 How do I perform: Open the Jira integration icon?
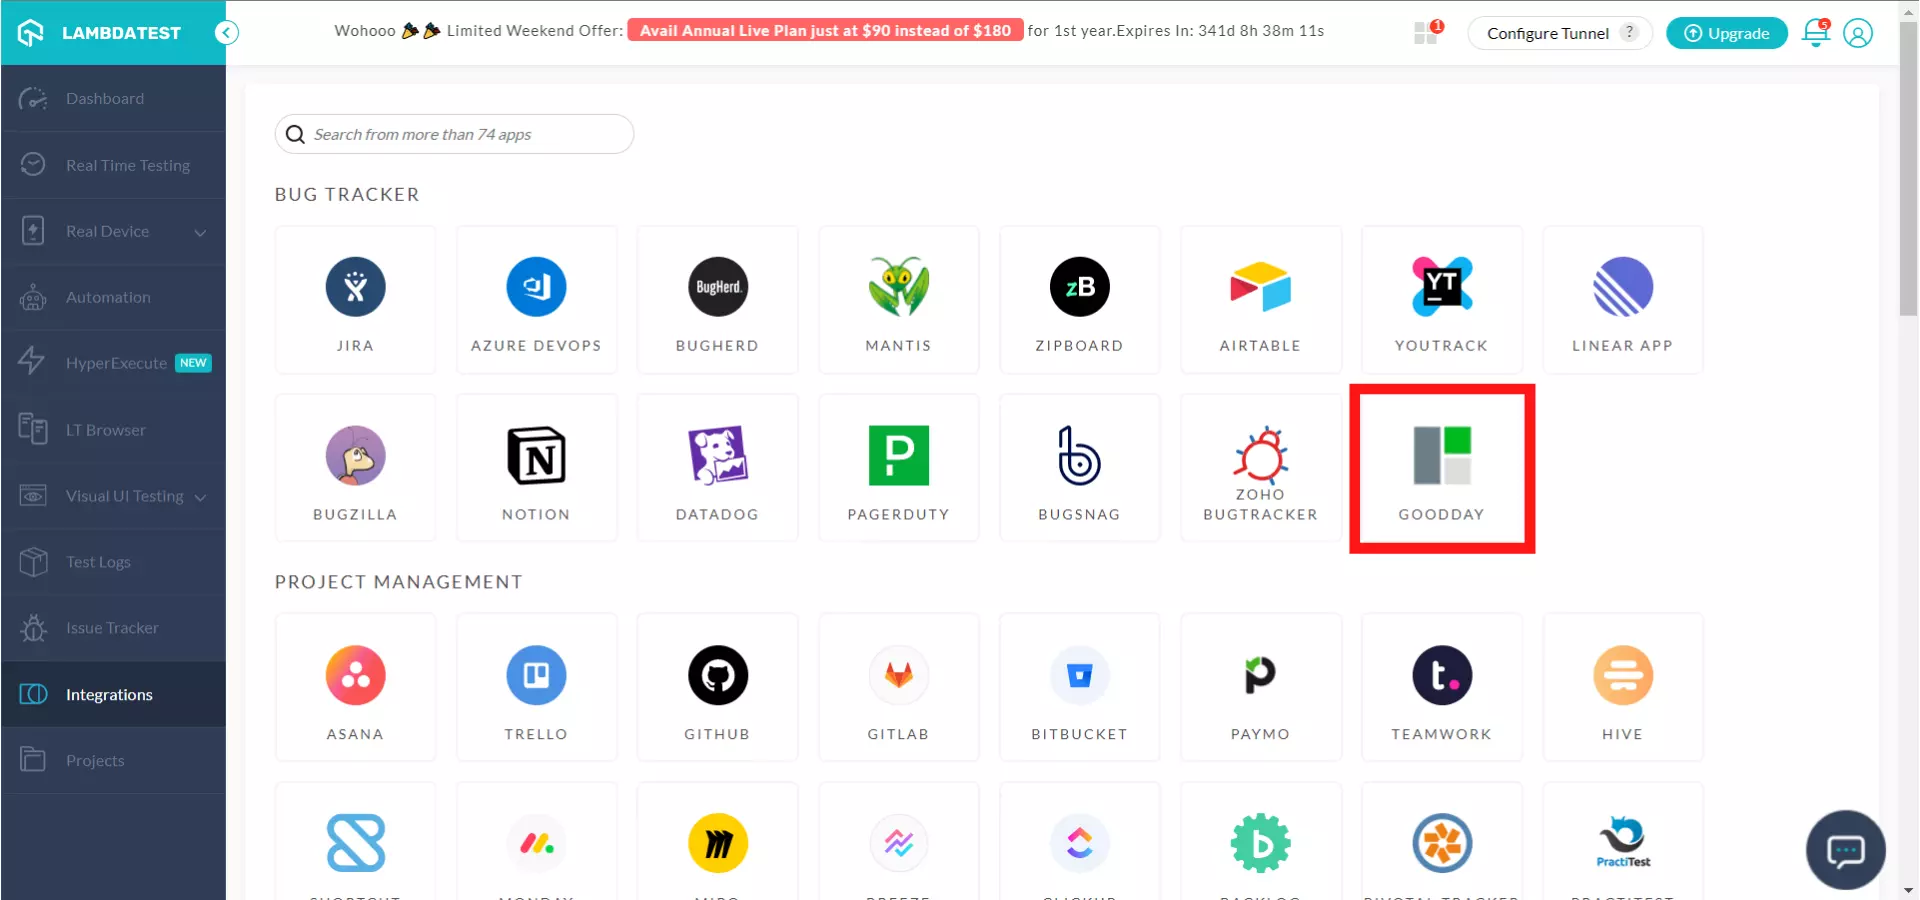tap(355, 288)
